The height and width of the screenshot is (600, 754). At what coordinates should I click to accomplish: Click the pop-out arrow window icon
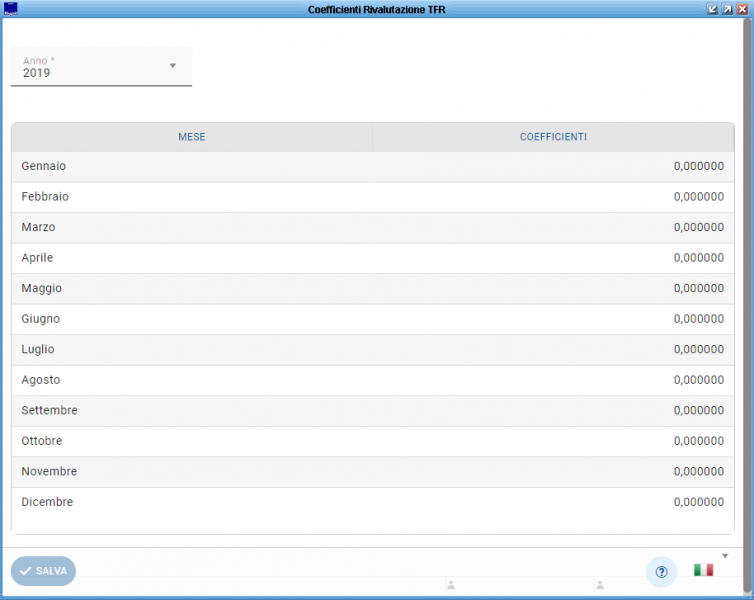(x=728, y=9)
